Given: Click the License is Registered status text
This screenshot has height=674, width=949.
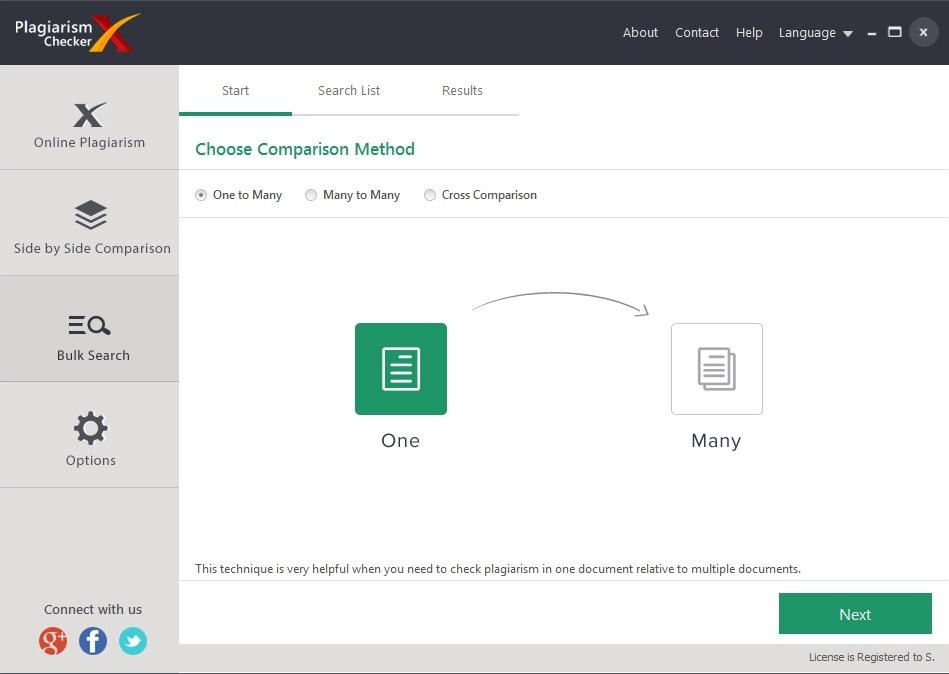Looking at the screenshot, I should pos(872,657).
